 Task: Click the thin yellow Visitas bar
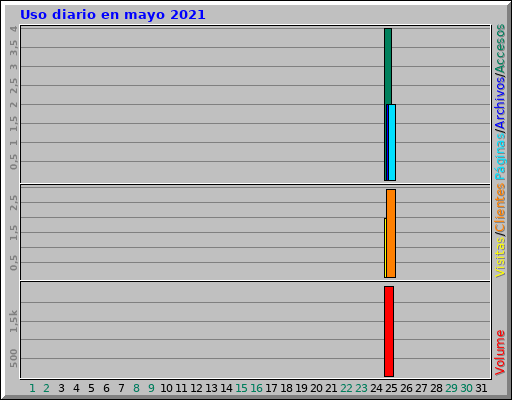[385, 248]
